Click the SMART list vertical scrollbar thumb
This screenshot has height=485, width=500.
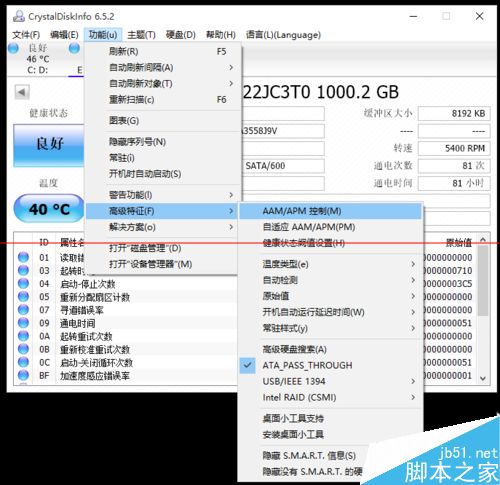(483, 281)
